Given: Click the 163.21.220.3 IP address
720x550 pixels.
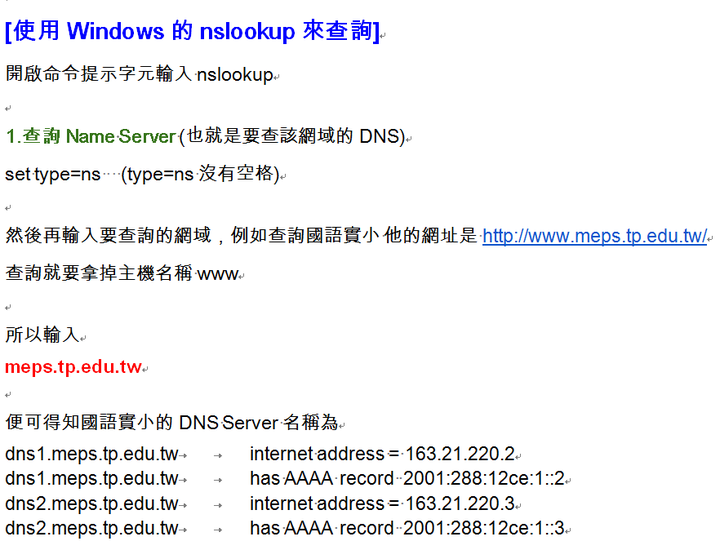Looking at the screenshot, I should click(460, 503).
